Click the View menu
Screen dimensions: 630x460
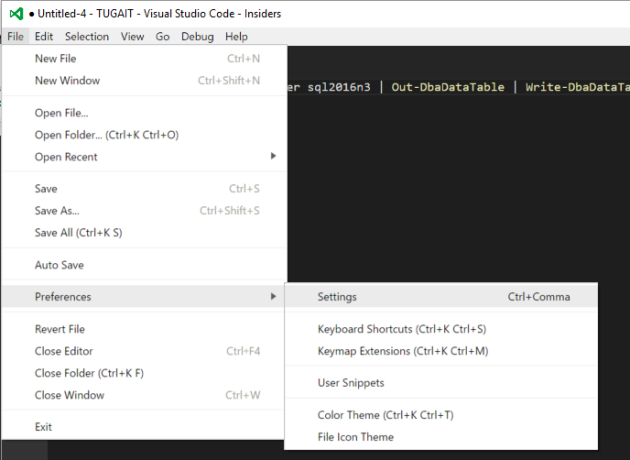[x=132, y=37]
